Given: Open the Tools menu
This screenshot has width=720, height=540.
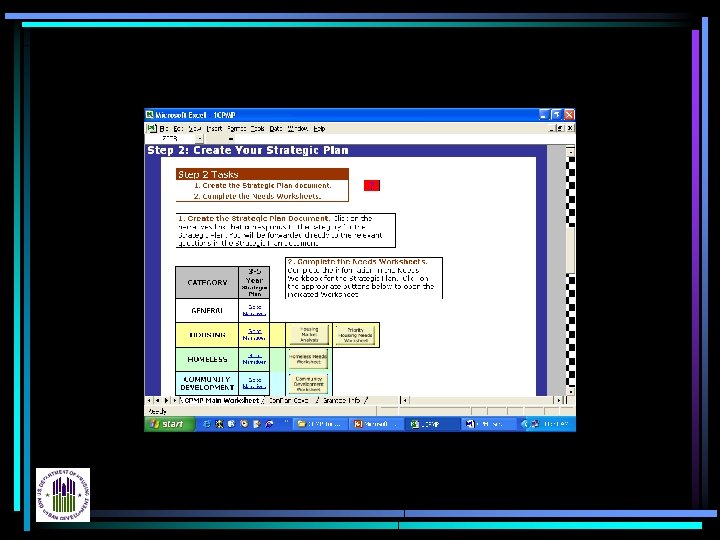Looking at the screenshot, I should click(x=257, y=129).
